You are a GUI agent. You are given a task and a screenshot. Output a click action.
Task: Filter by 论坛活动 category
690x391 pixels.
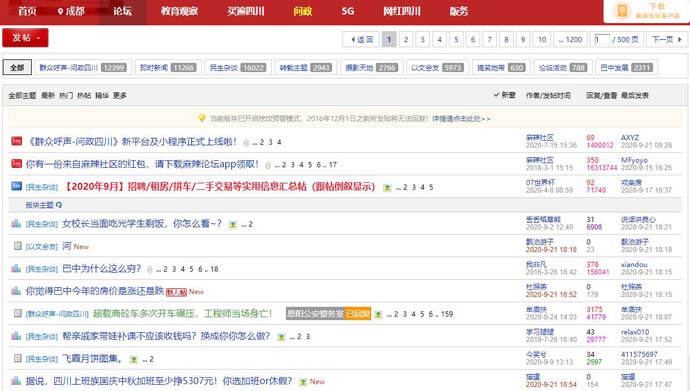(x=563, y=67)
